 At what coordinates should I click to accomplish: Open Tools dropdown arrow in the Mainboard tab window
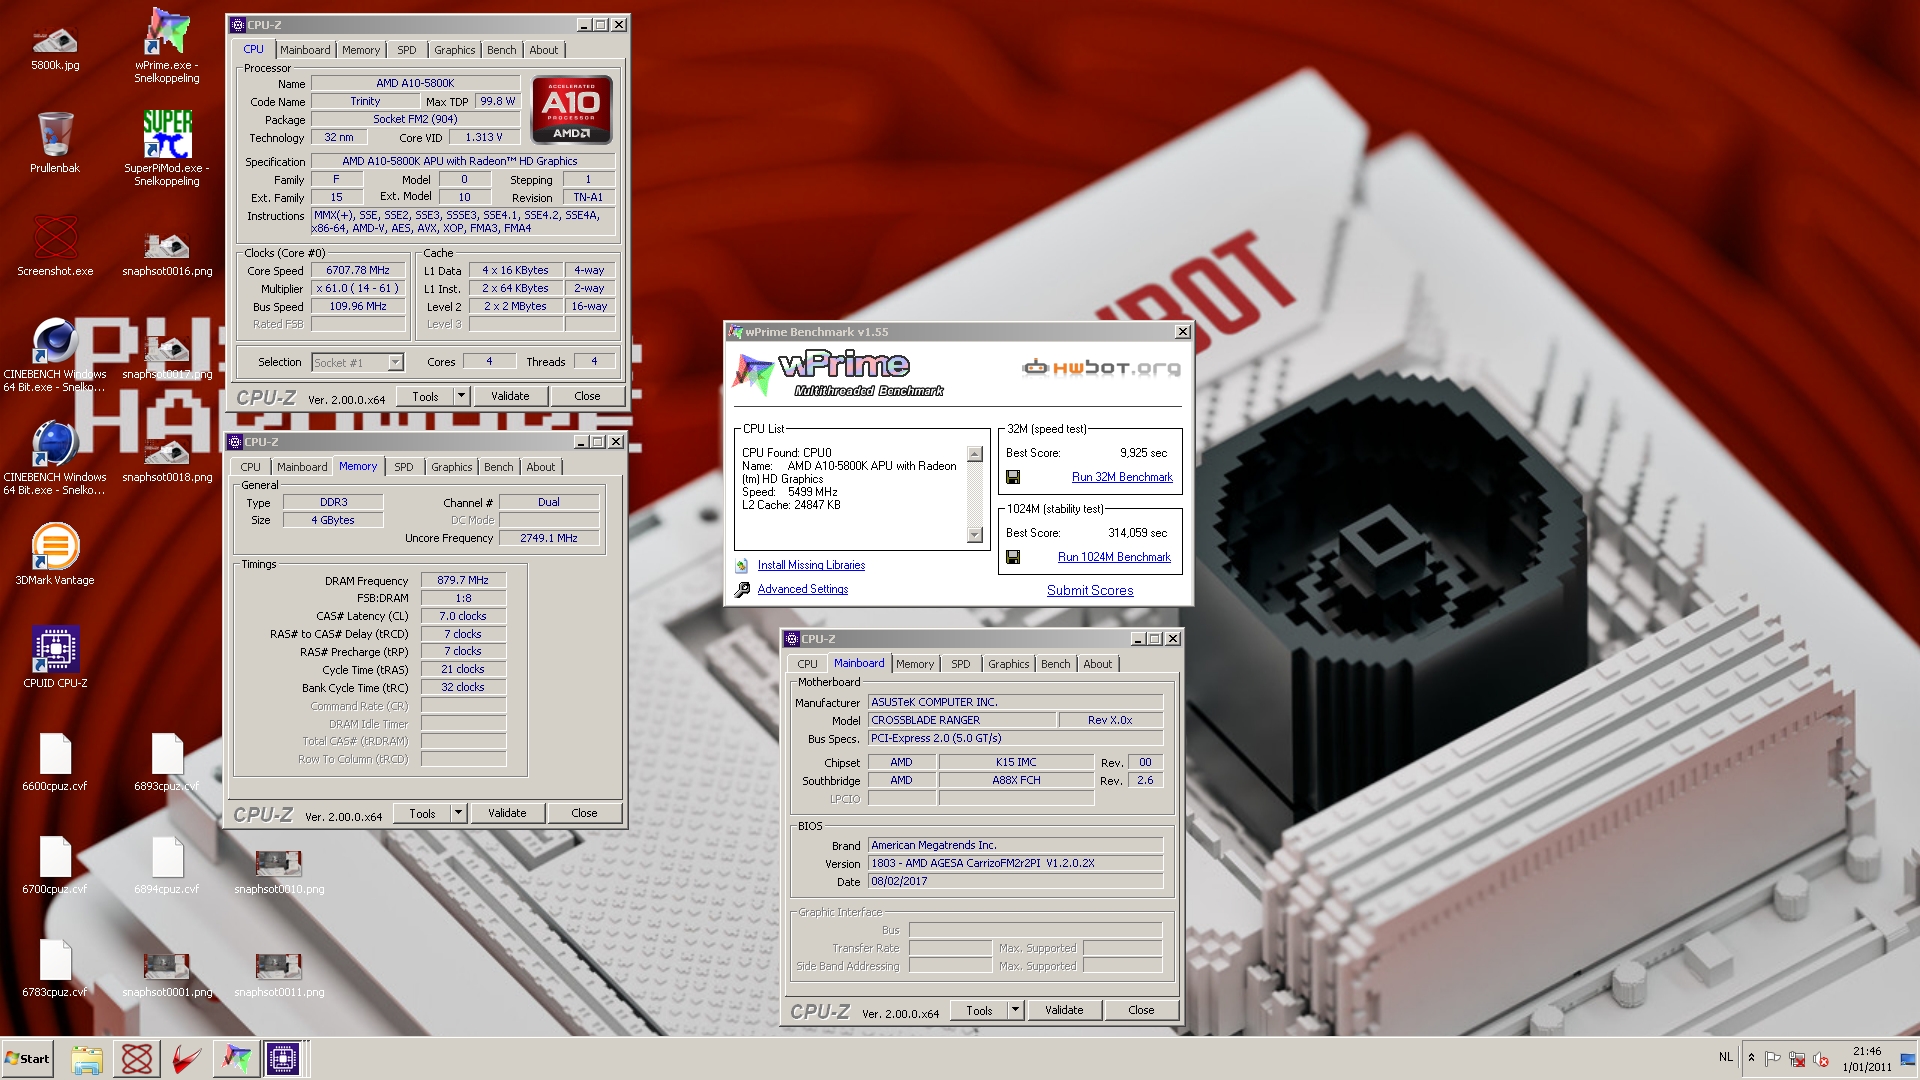(1015, 1010)
